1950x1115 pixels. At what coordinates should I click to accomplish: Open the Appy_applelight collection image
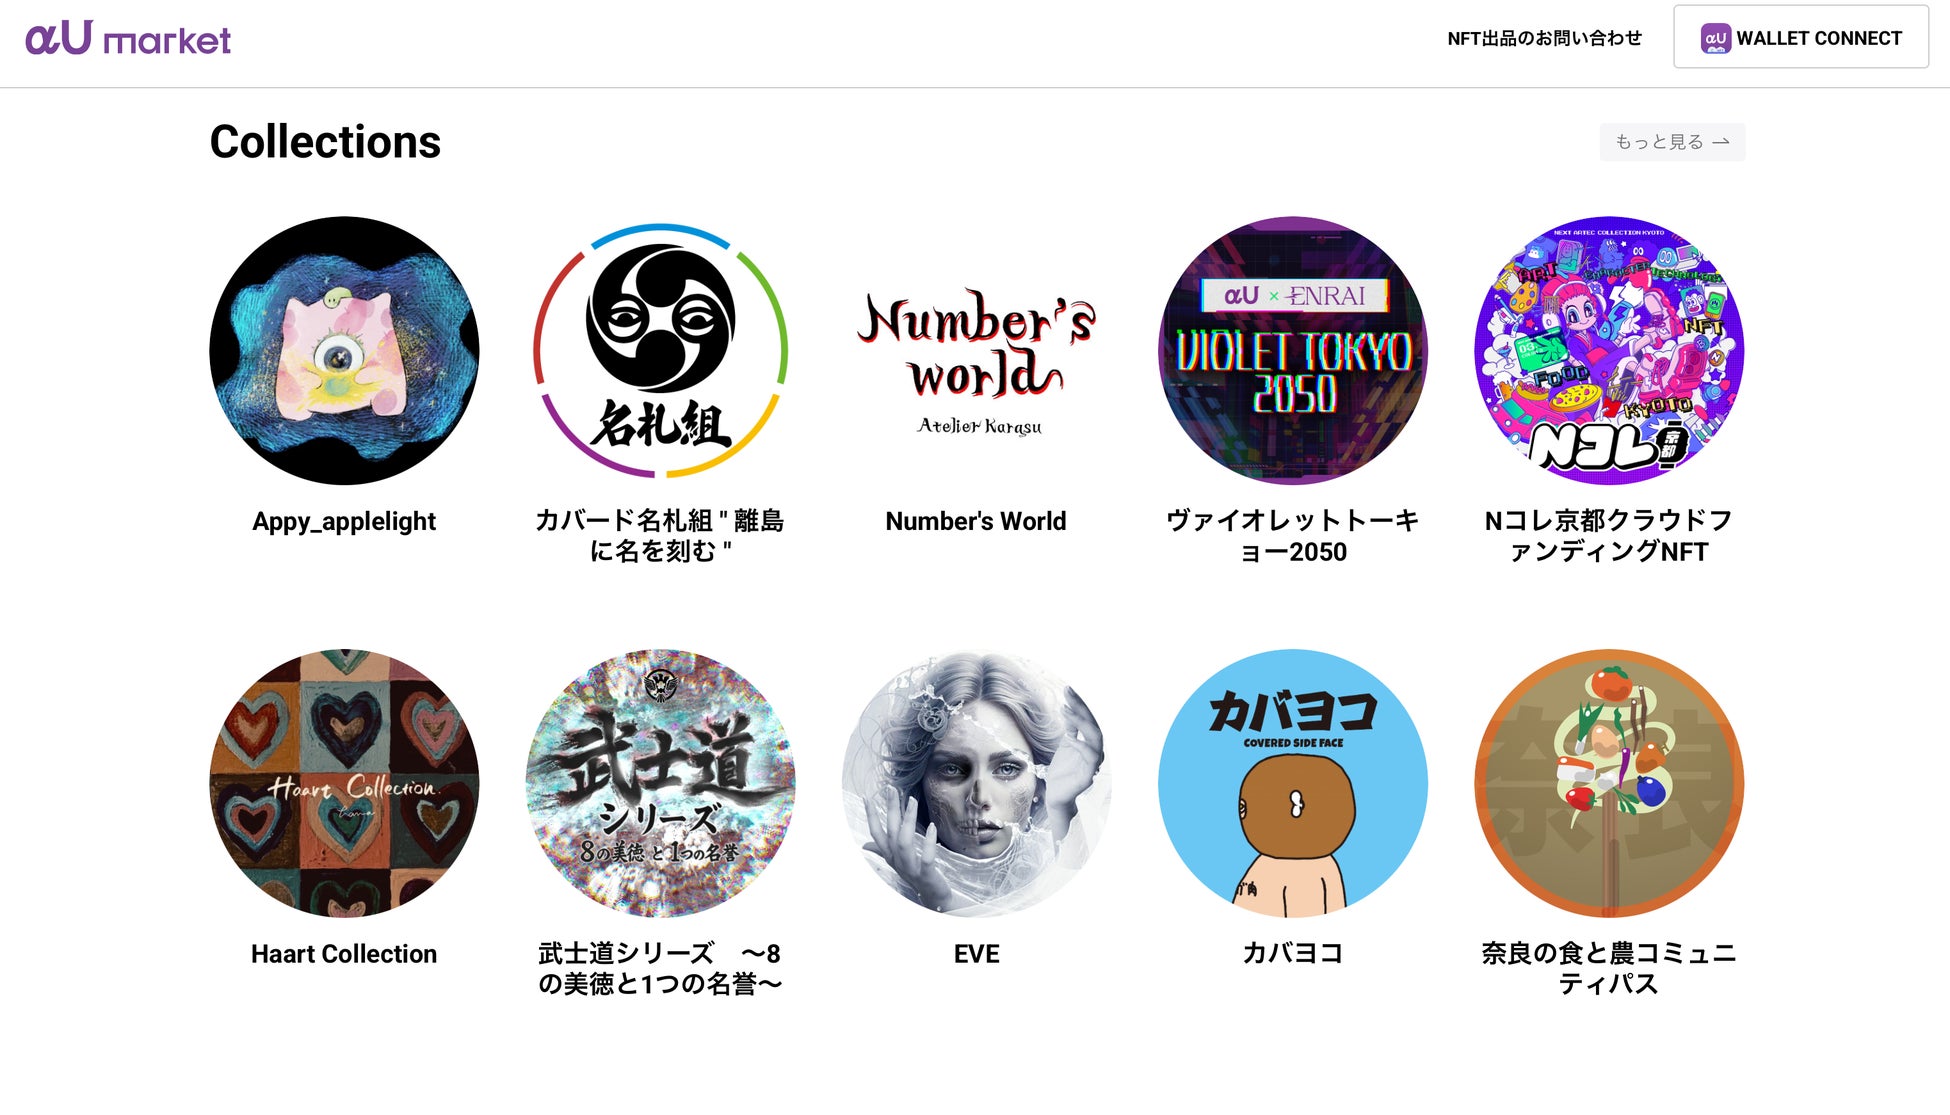pyautogui.click(x=344, y=350)
